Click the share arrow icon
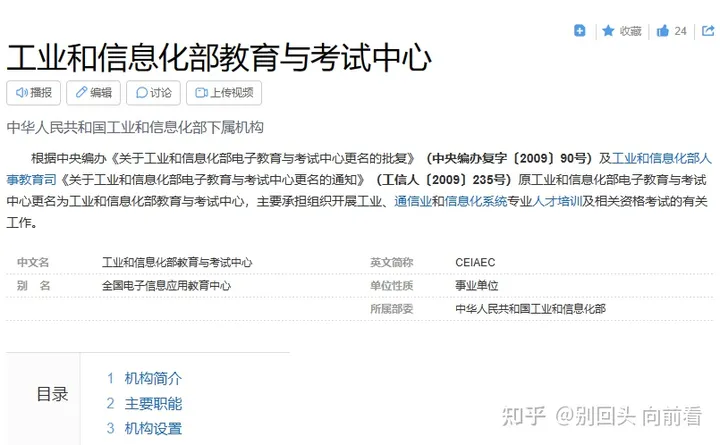The width and height of the screenshot is (720, 445). pyautogui.click(x=708, y=31)
